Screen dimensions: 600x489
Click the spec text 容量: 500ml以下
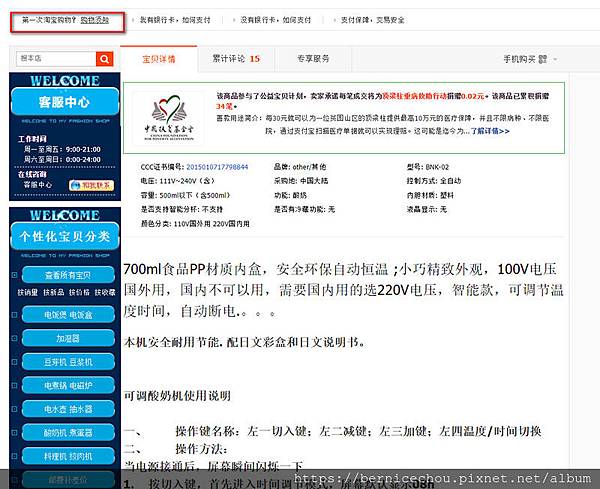coord(185,195)
